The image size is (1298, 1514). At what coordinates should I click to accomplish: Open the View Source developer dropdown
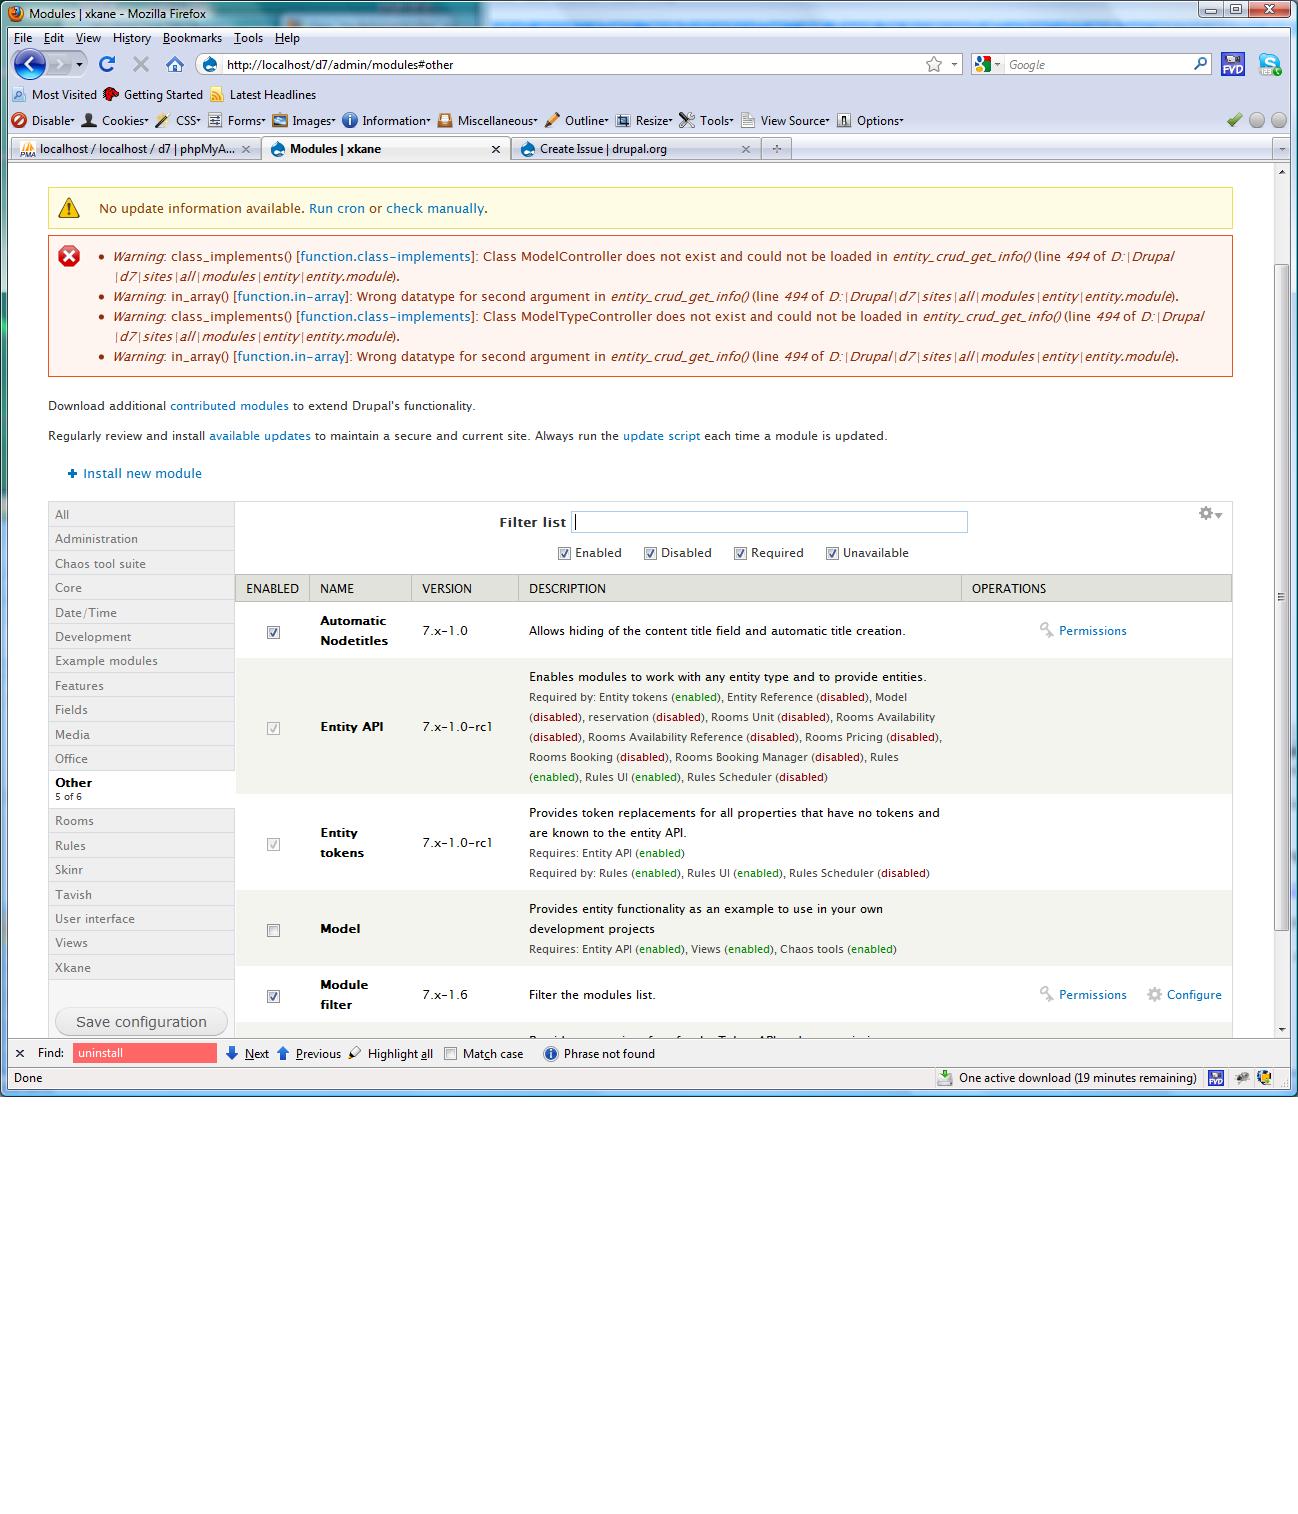click(786, 121)
